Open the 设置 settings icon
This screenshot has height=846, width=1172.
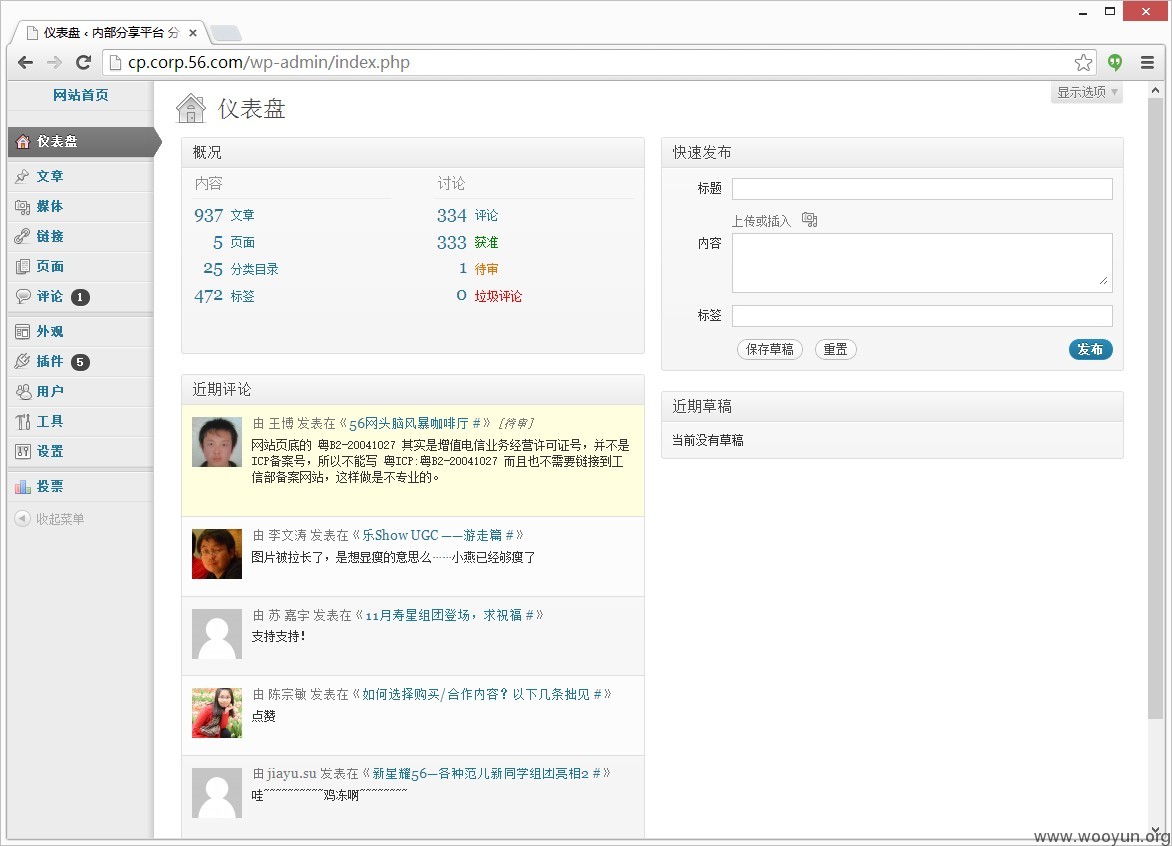[22, 451]
